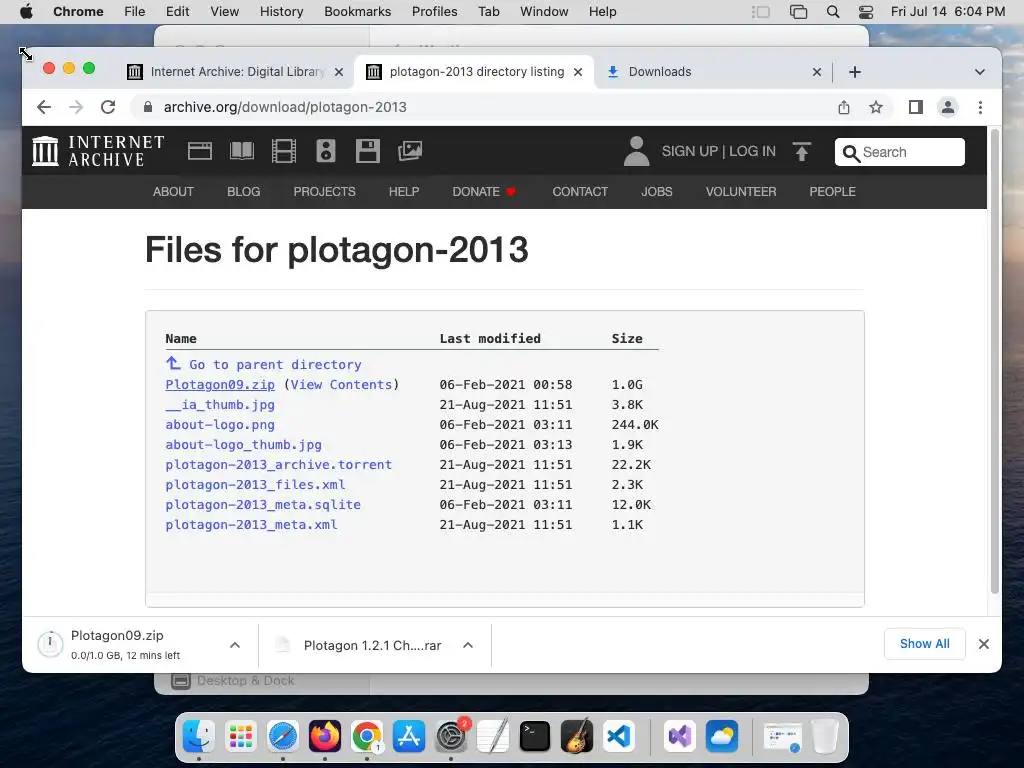This screenshot has width=1024, height=768.
Task: Open App Store in the Dock
Action: tap(409, 737)
